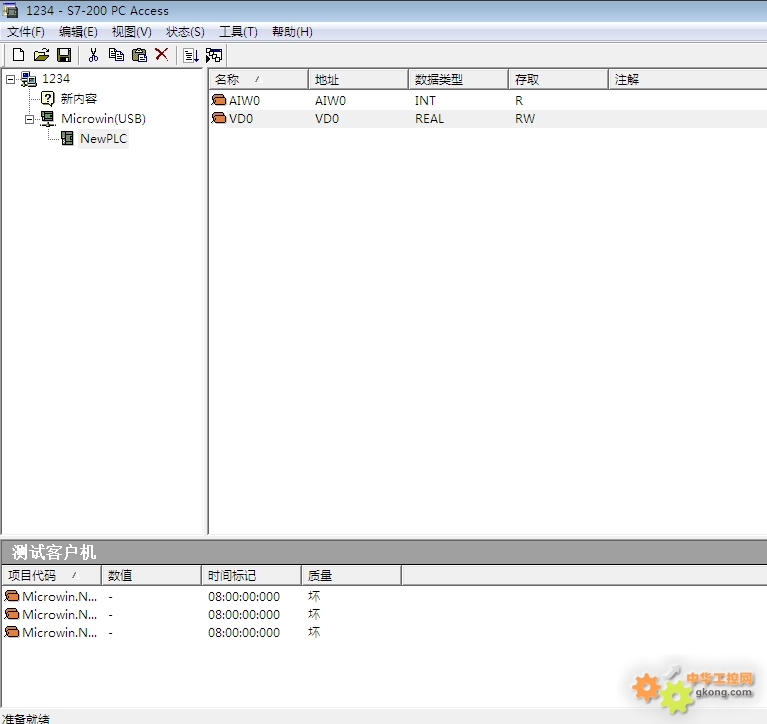Open the 视图(V) menu
This screenshot has width=767, height=724.
click(x=132, y=32)
